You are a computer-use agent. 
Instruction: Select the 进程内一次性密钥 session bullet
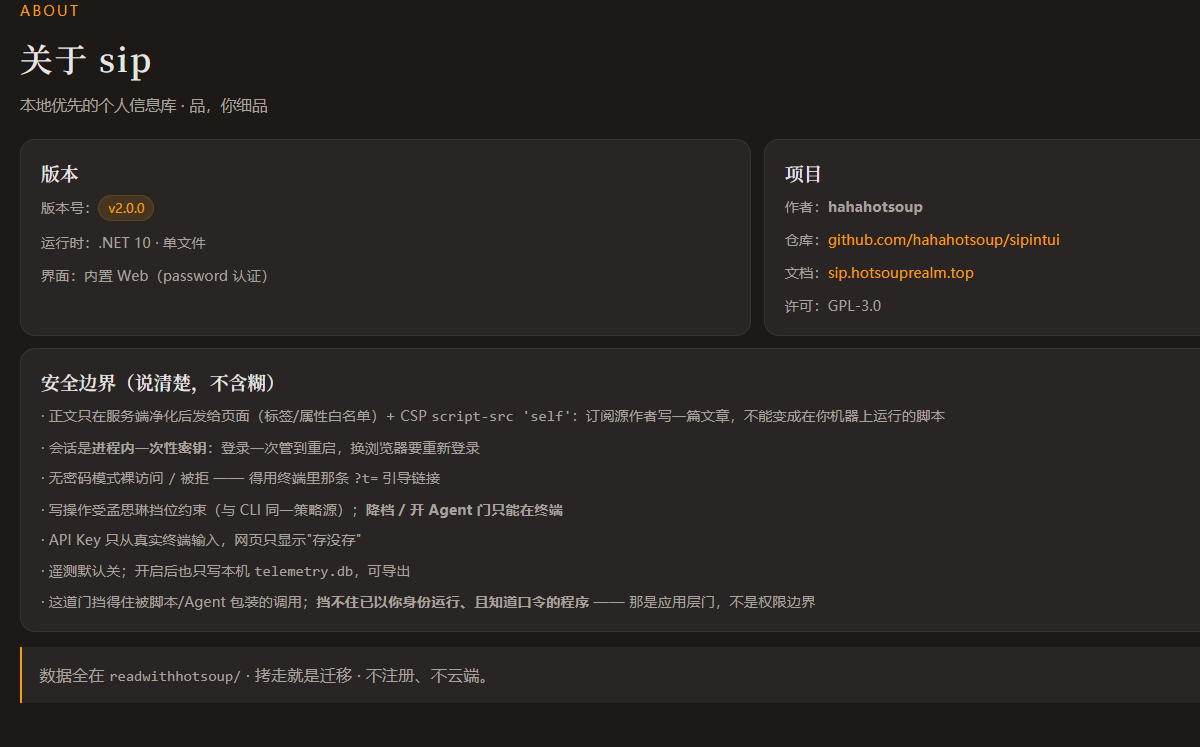(260, 448)
